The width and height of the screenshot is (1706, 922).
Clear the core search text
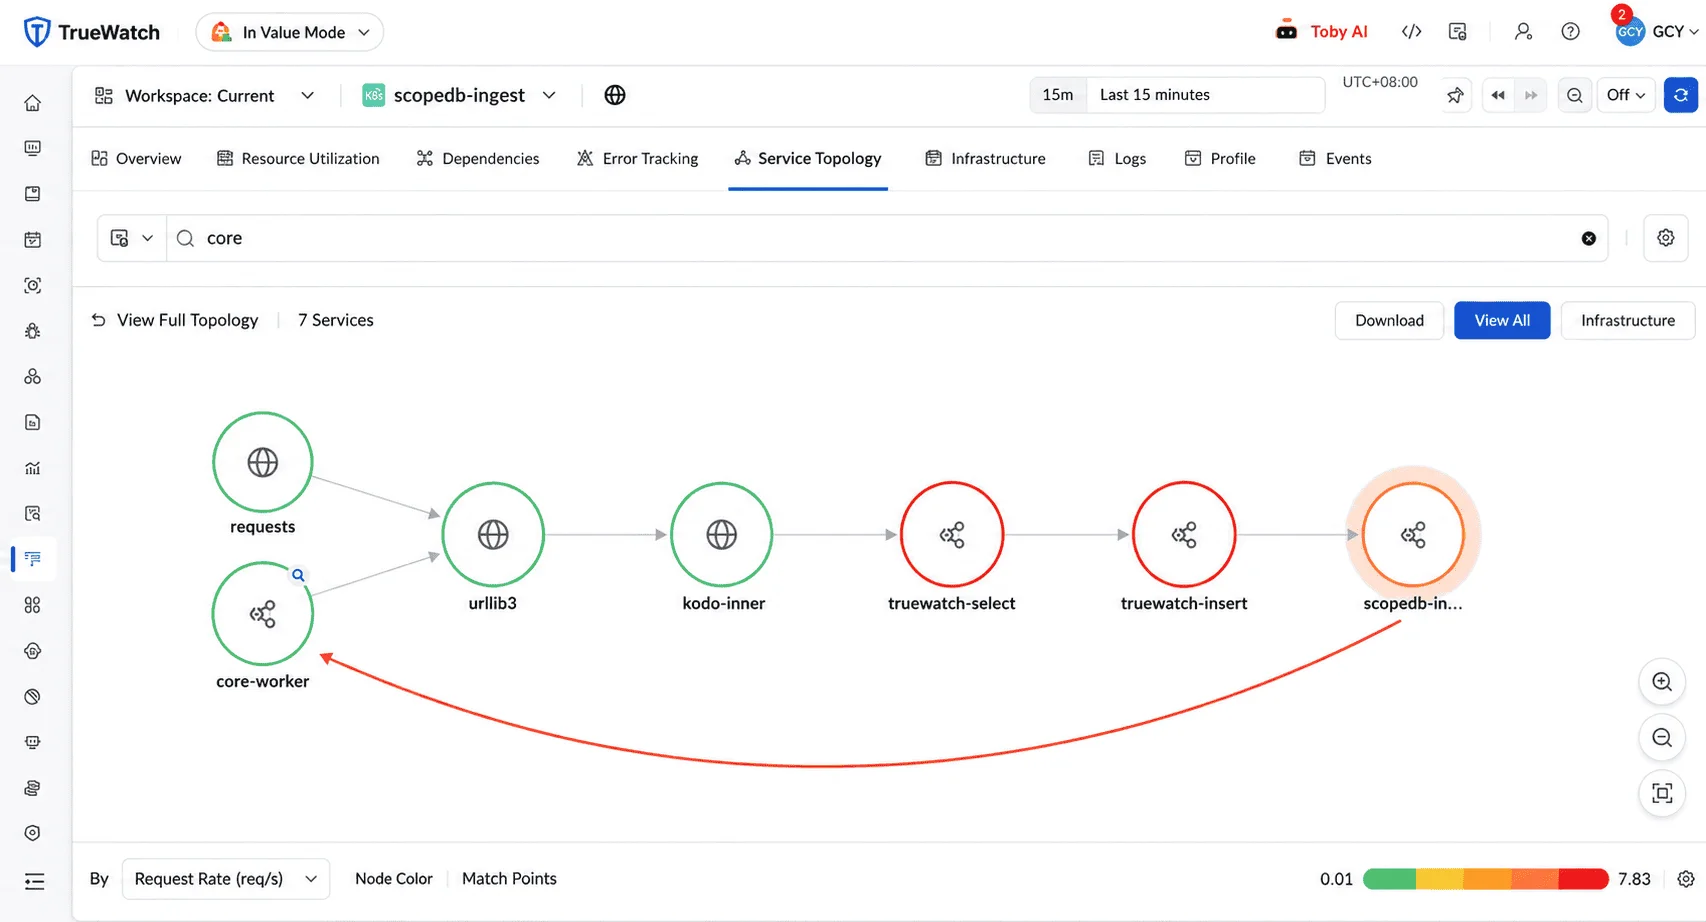coord(1588,238)
